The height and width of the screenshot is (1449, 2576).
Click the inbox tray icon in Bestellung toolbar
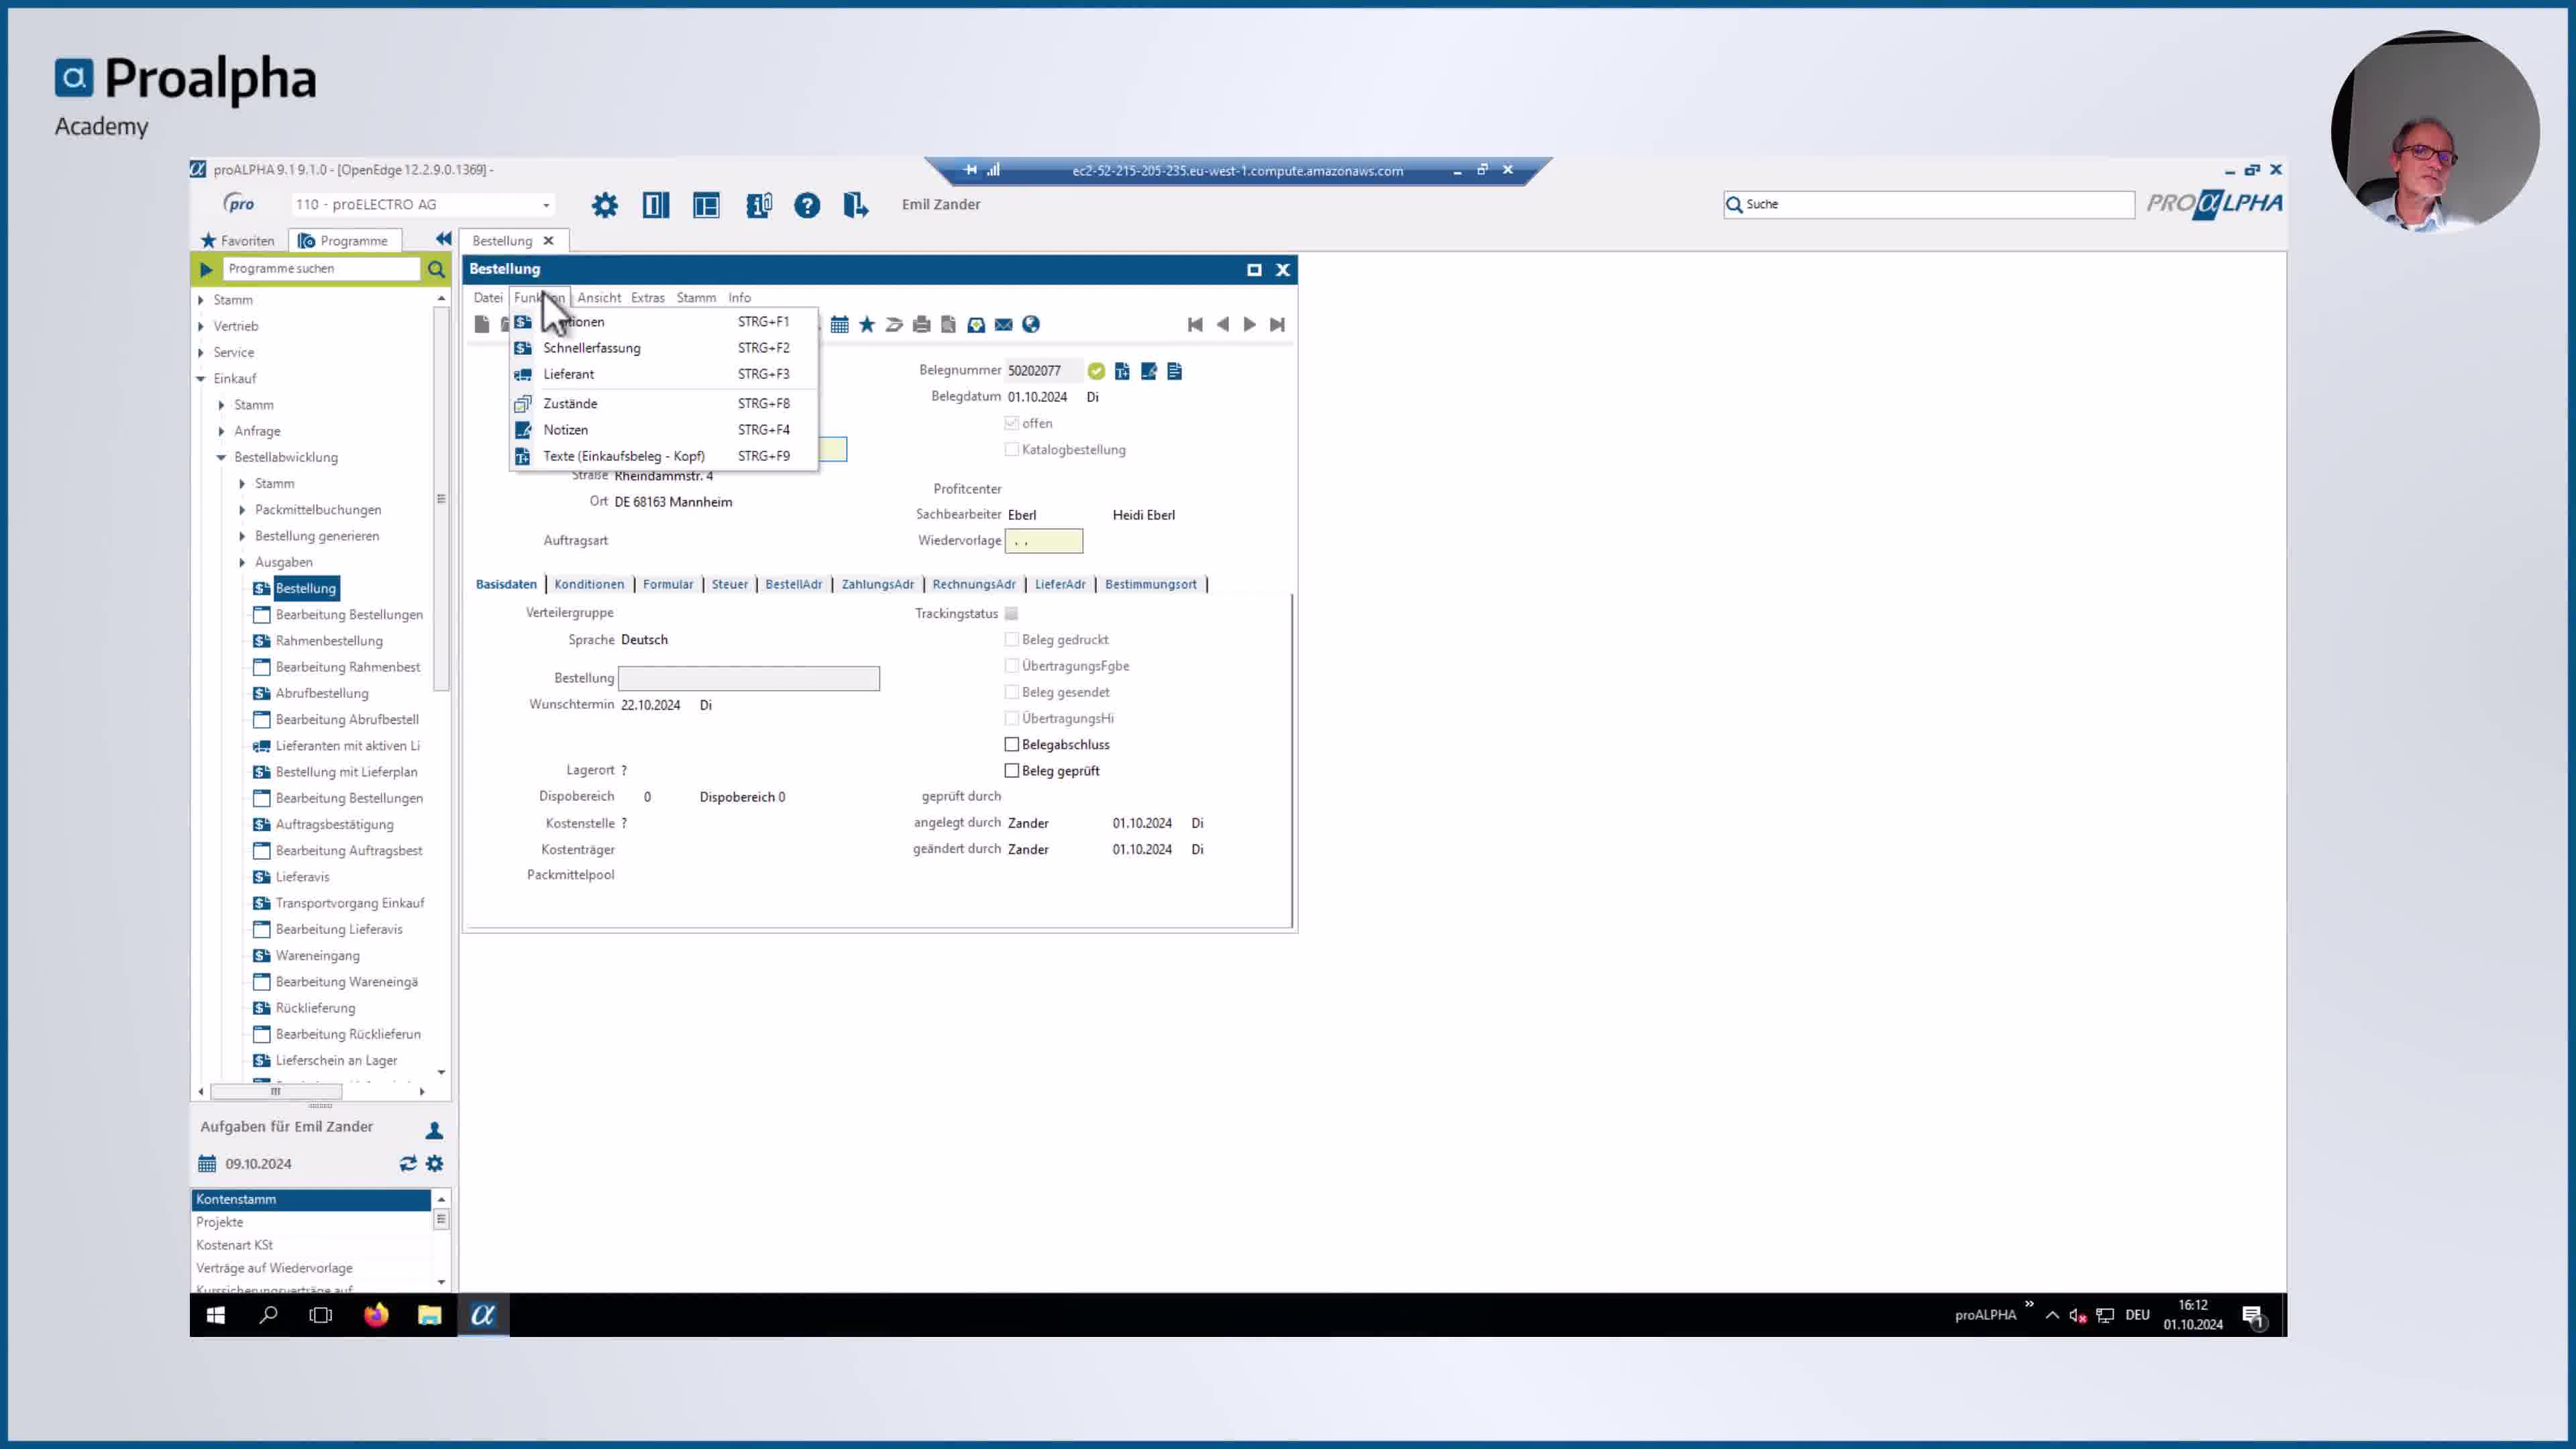tap(976, 324)
